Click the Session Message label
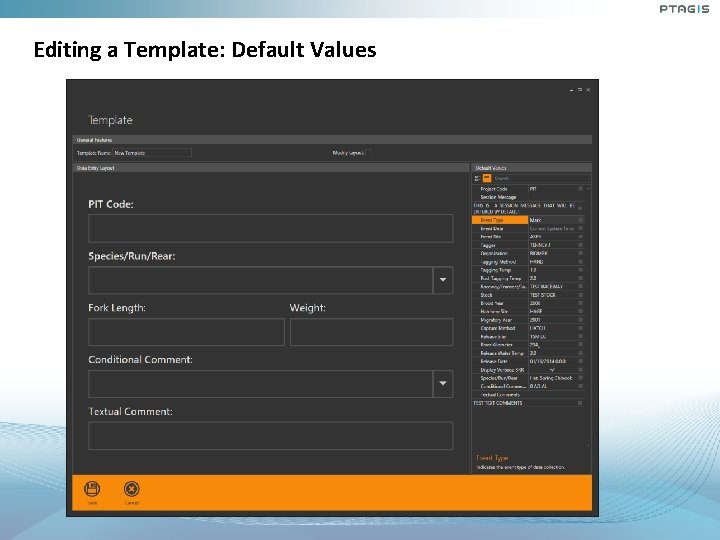Screen dimensions: 720x540 click(498, 197)
